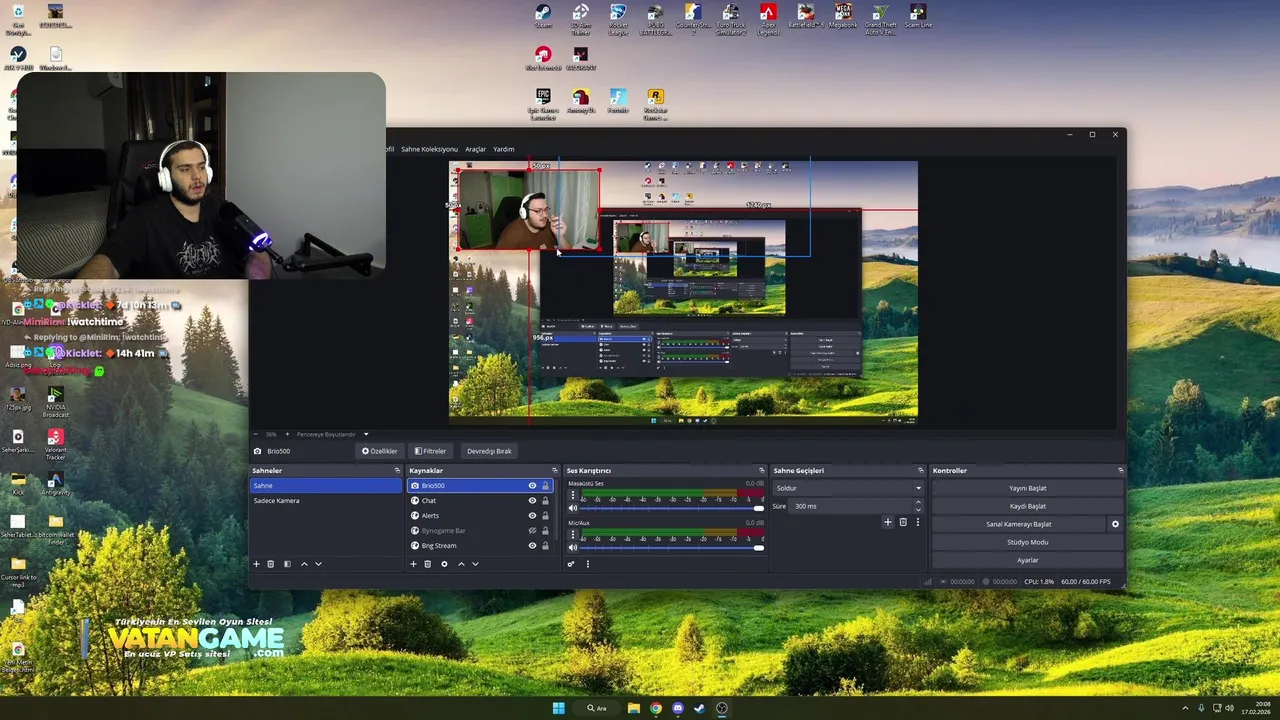Select the Sahne scene

(325, 486)
